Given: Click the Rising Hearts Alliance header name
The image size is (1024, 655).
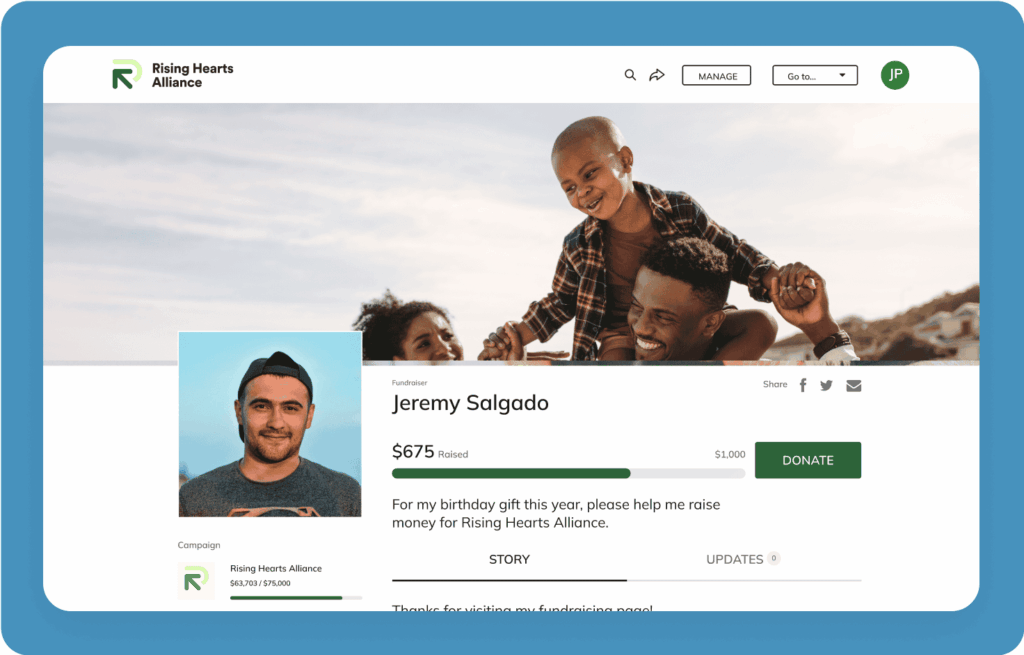Looking at the screenshot, I should click(193, 75).
